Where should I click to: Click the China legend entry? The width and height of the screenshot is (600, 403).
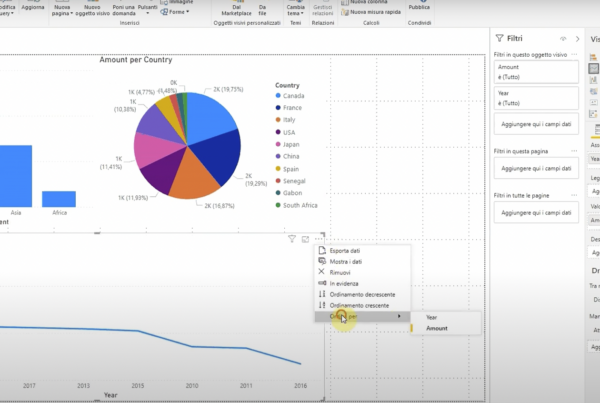tap(287, 156)
